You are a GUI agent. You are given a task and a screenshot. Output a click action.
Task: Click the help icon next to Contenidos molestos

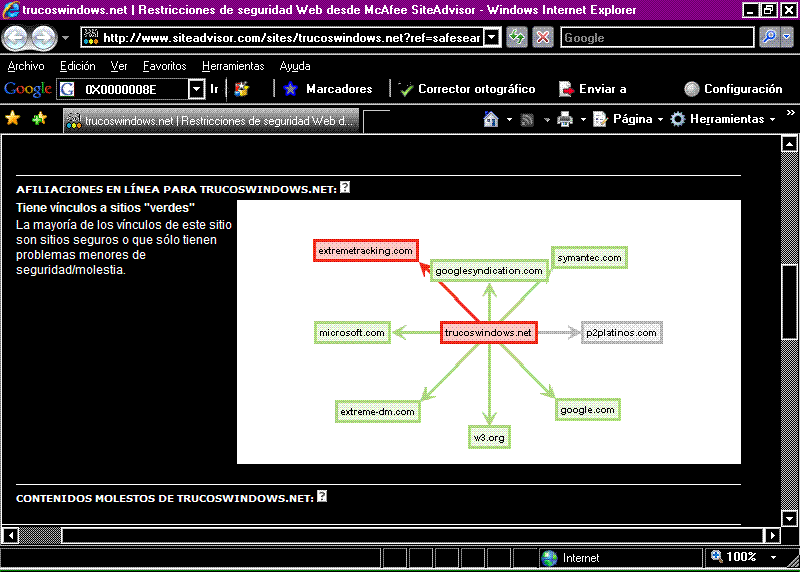tap(322, 496)
